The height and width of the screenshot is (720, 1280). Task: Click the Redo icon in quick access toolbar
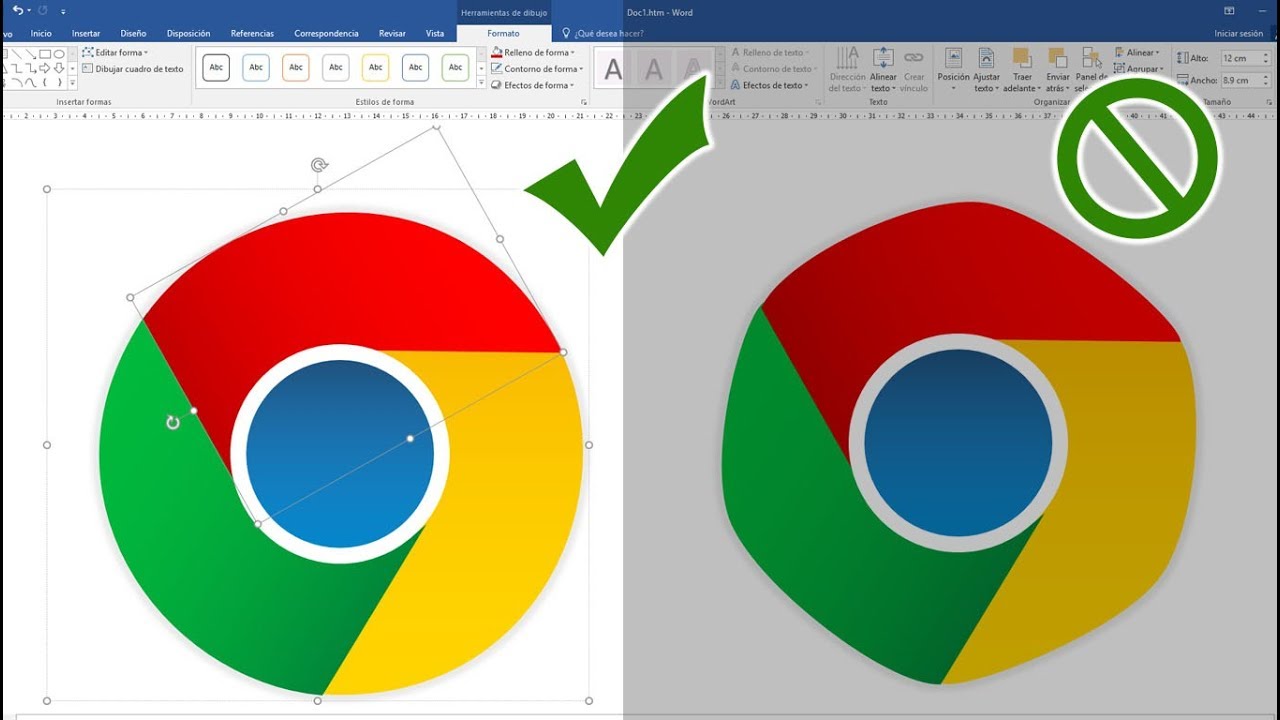(x=42, y=10)
